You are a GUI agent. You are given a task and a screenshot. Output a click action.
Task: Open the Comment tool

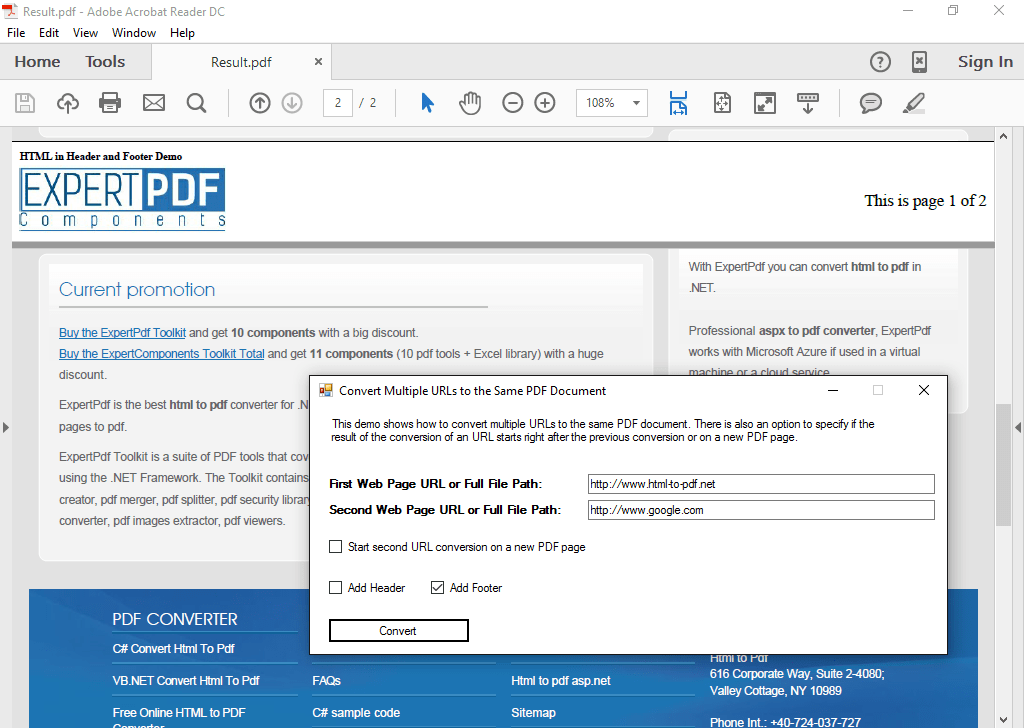pos(870,102)
